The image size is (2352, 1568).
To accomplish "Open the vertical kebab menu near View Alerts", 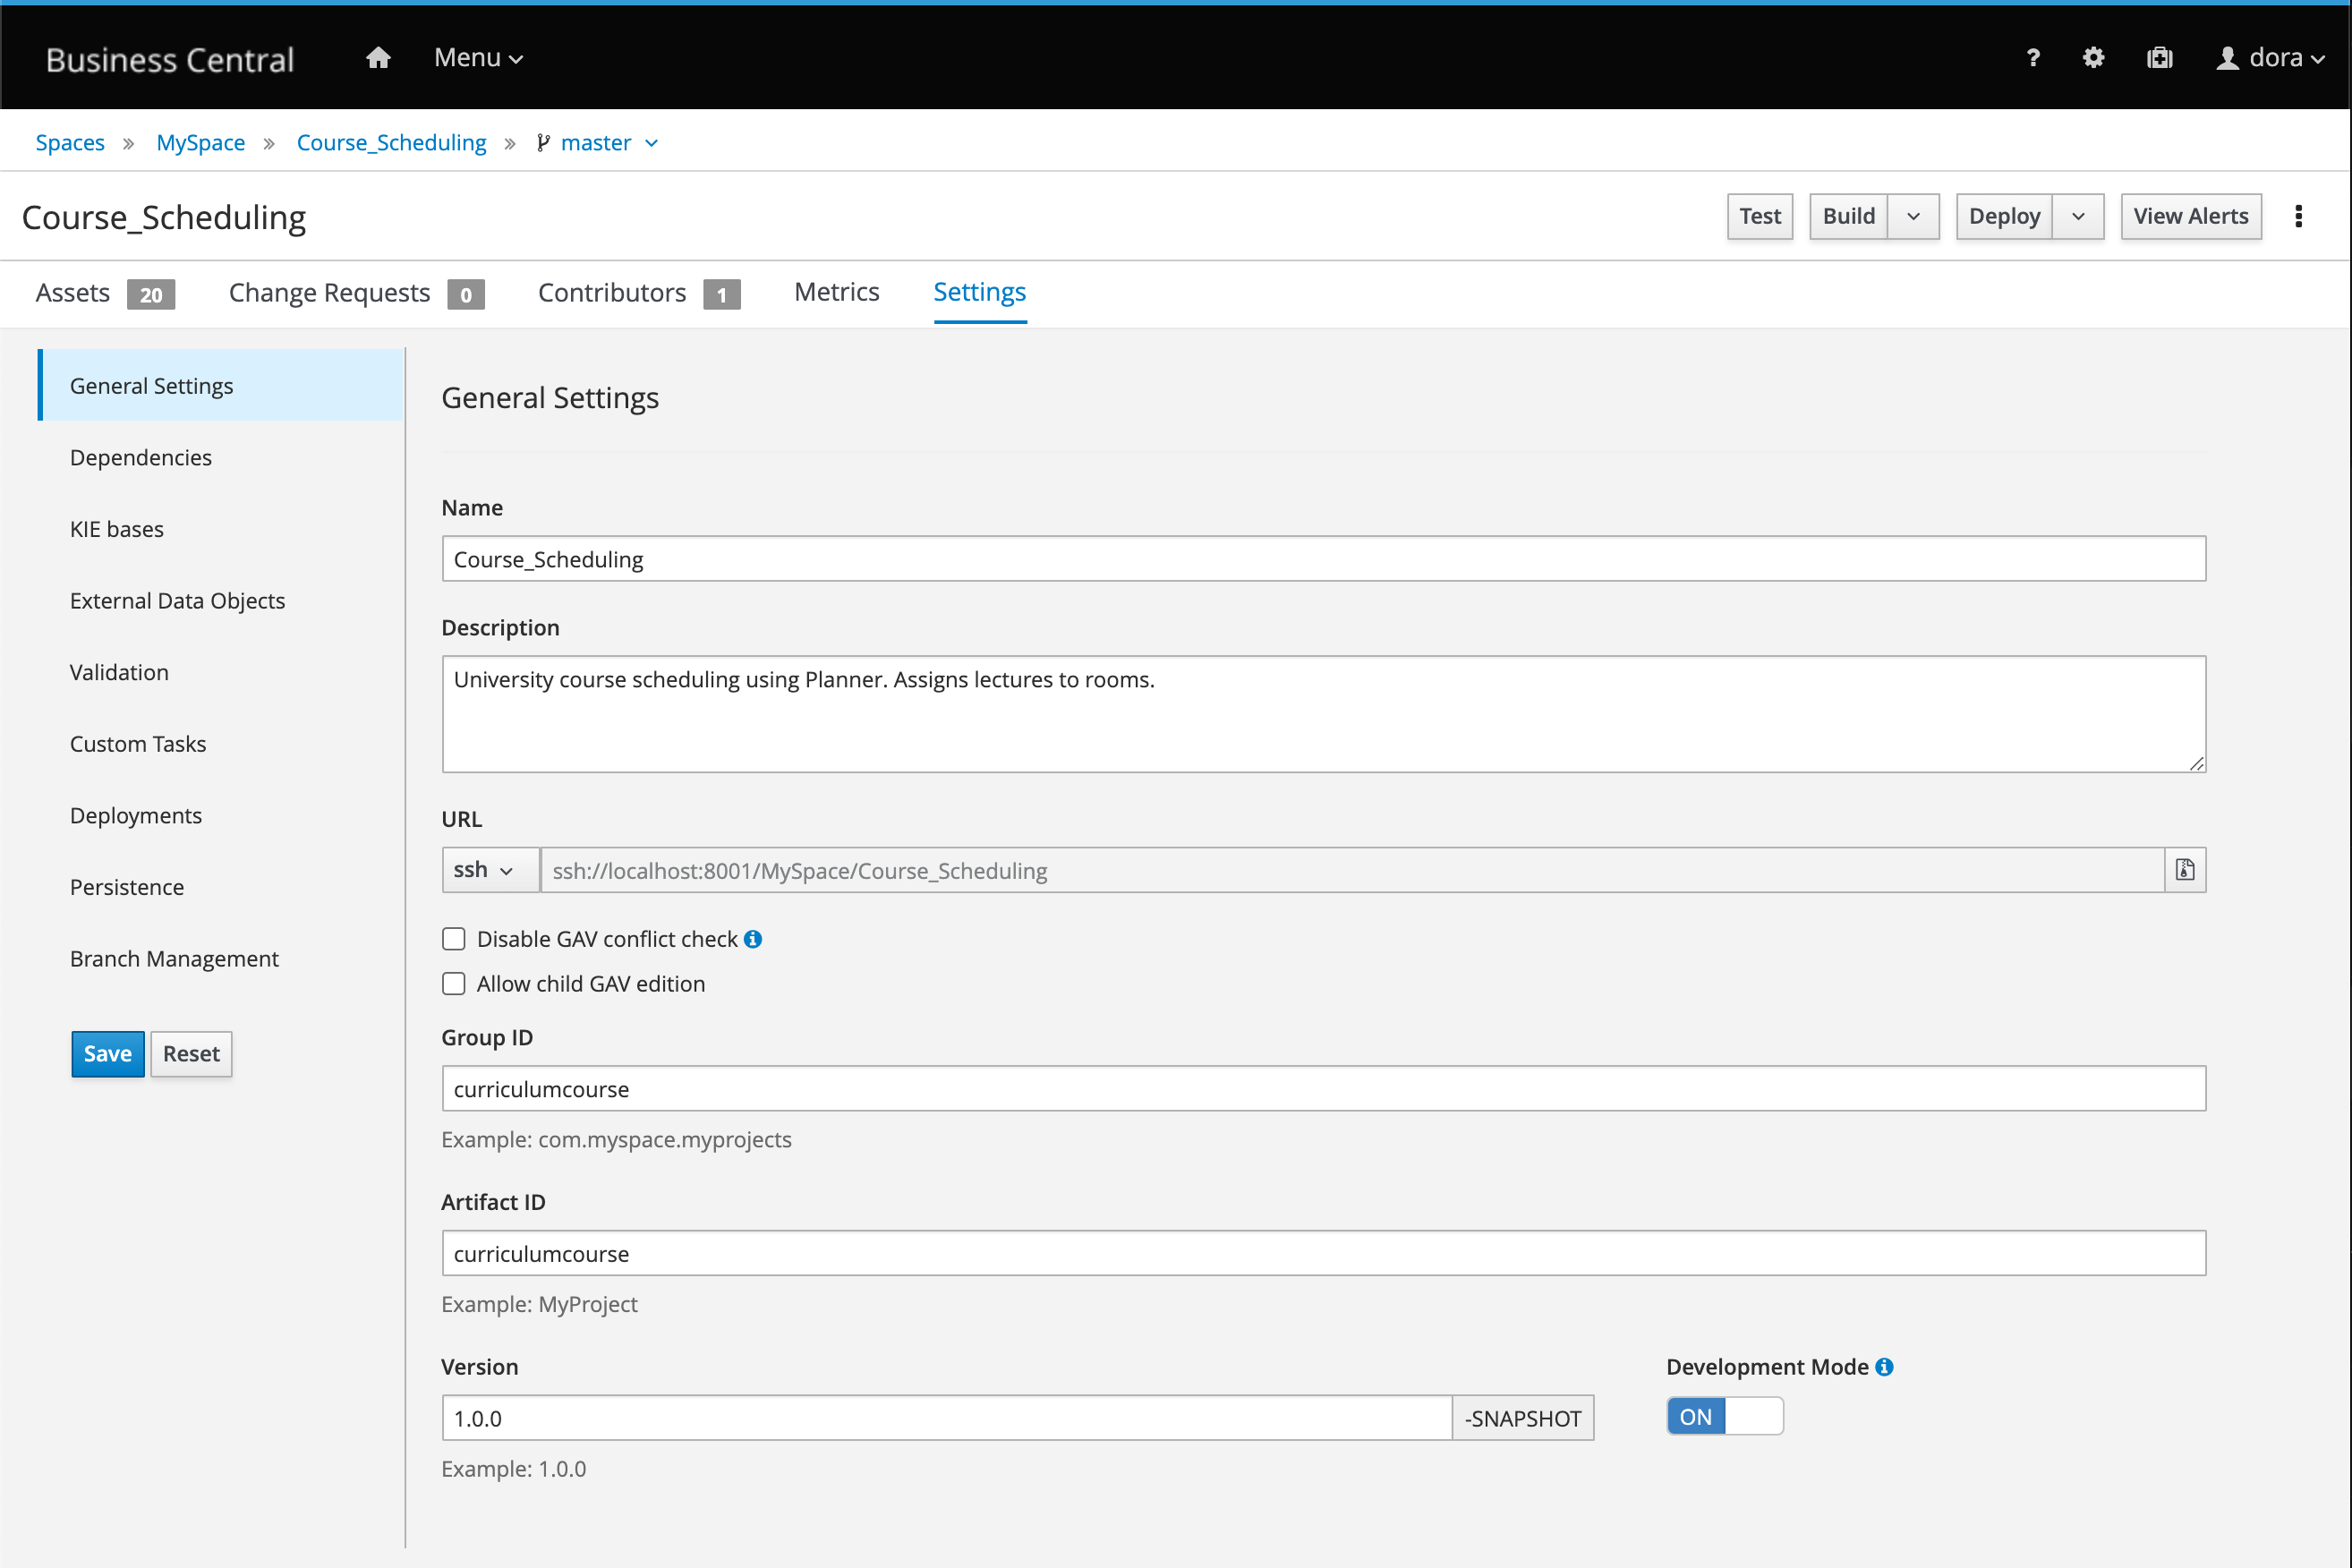I will 2298,216.
